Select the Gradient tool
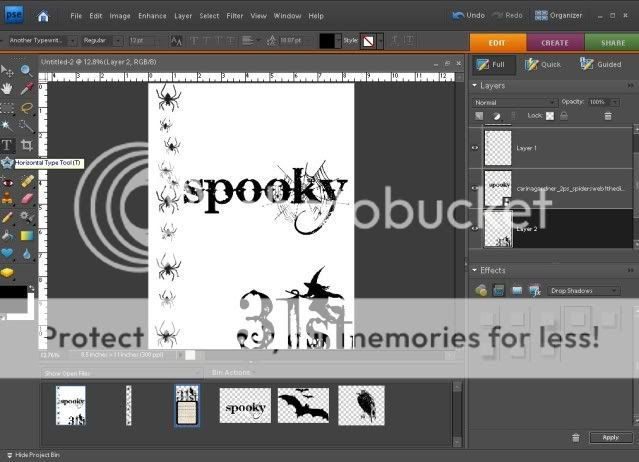 tap(26, 235)
